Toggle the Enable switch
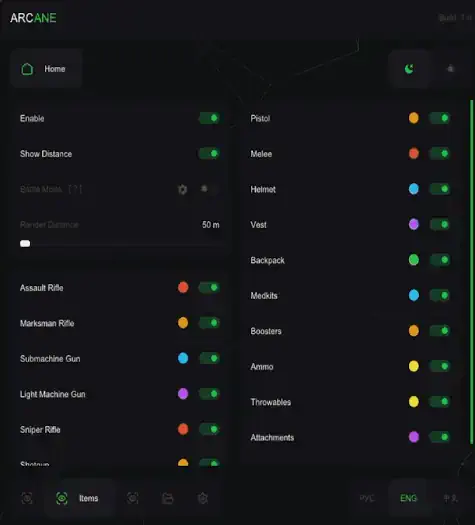Image resolution: width=475 pixels, height=525 pixels. [x=209, y=118]
